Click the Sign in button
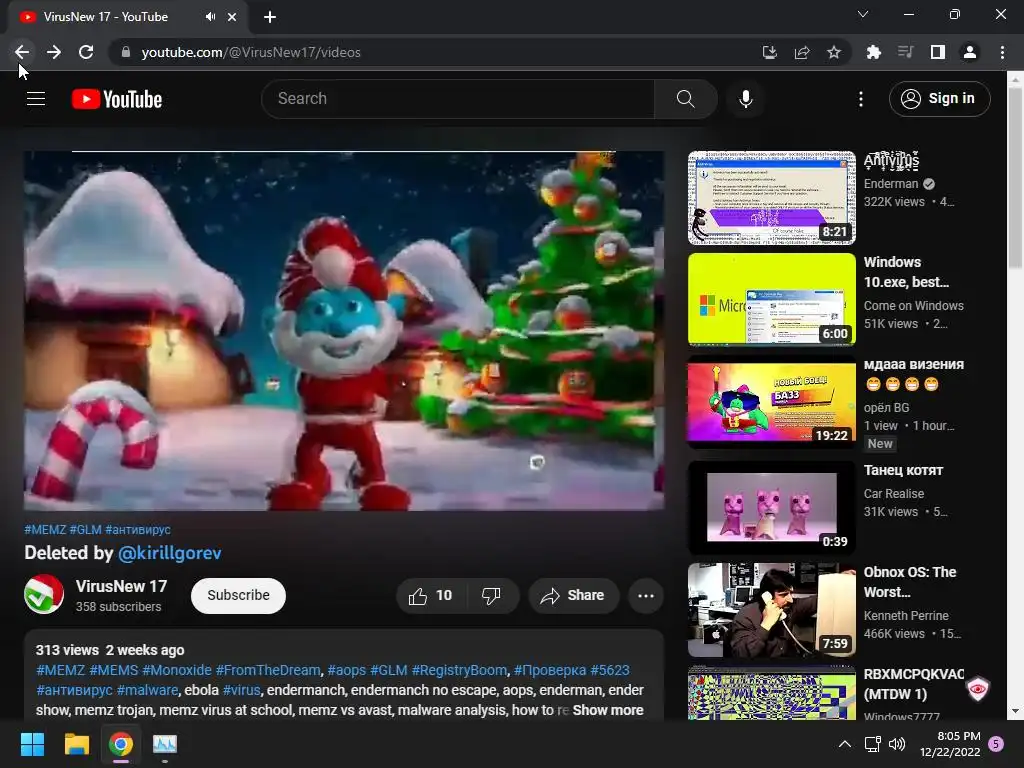This screenshot has width=1024, height=768. (939, 99)
